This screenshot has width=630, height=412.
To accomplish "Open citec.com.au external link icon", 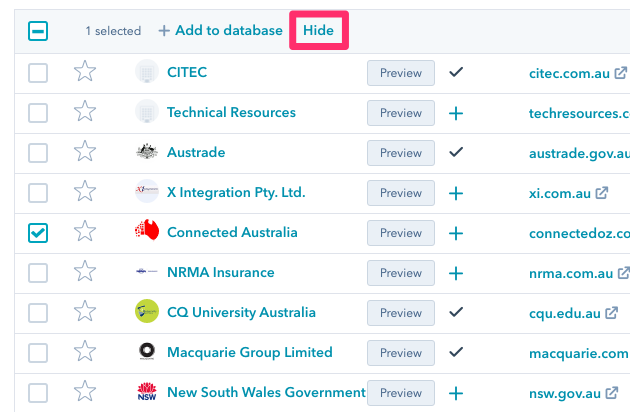I will [620, 73].
